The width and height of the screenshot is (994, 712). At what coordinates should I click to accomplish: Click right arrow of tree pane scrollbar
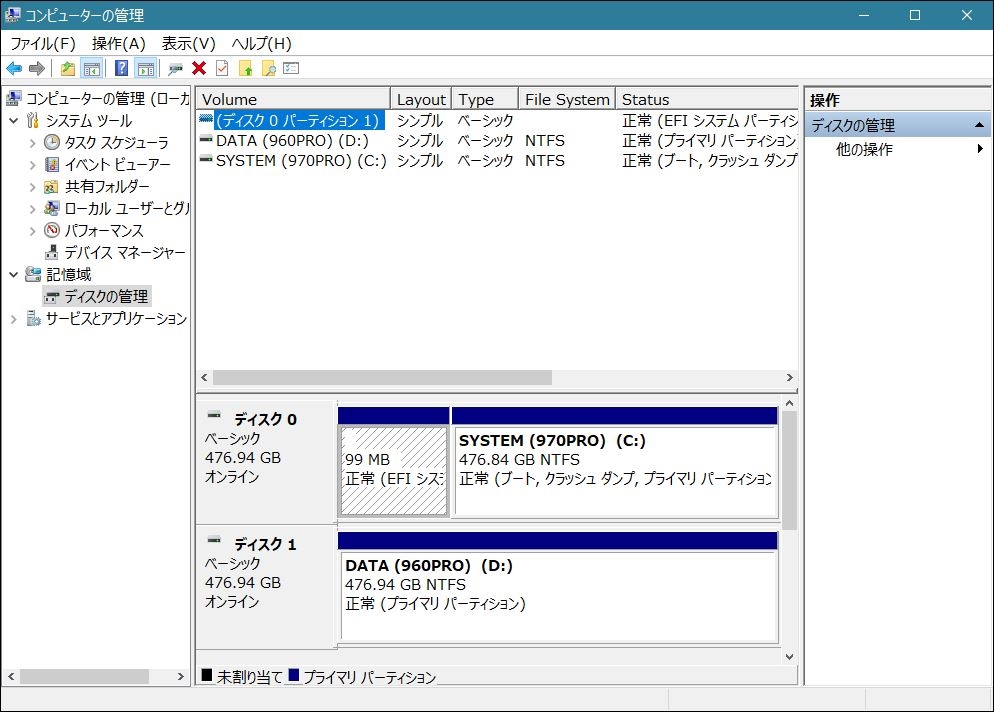pyautogui.click(x=181, y=676)
